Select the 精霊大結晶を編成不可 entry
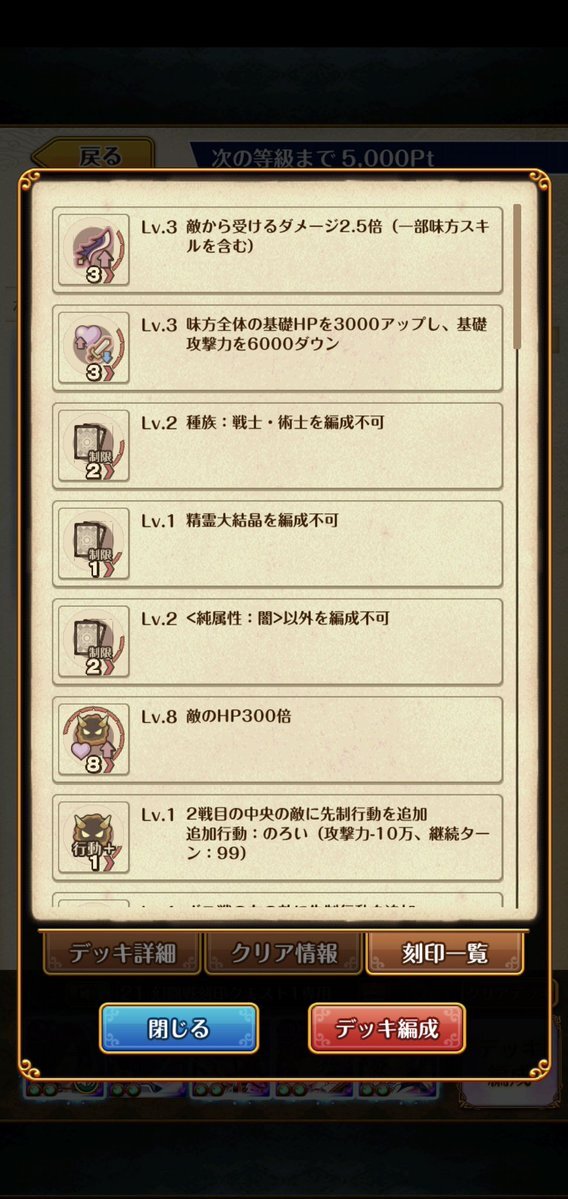The image size is (568, 1199). coord(278,544)
